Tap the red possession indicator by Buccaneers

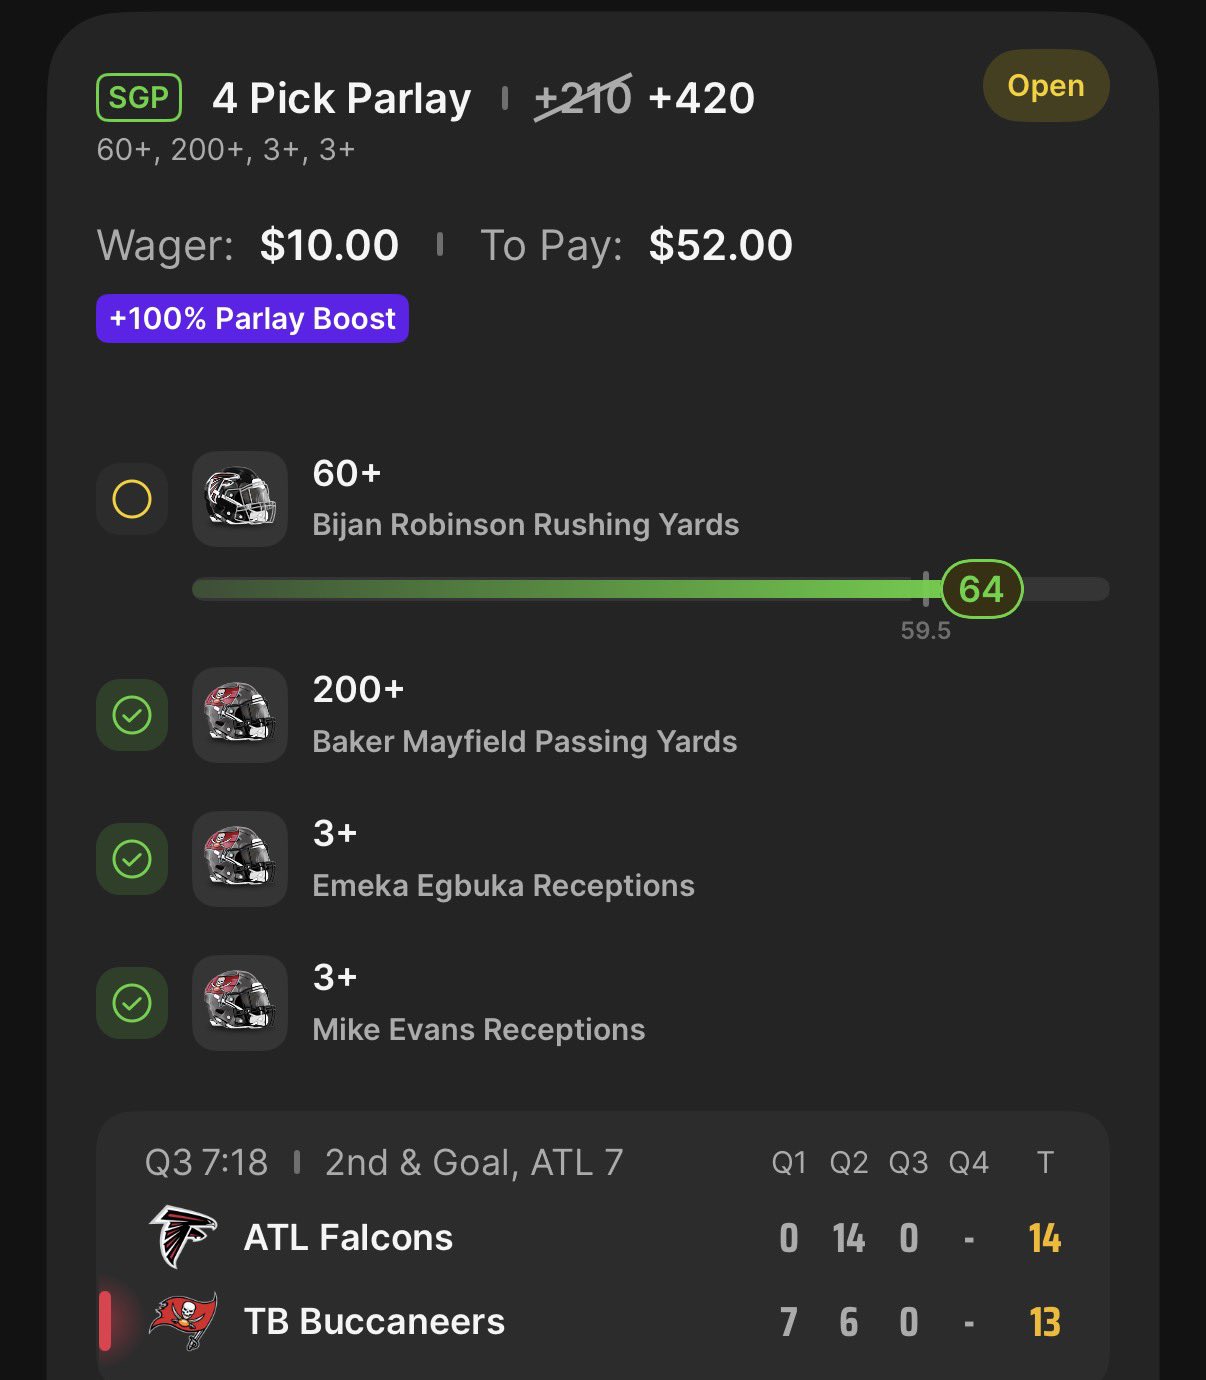pyautogui.click(x=105, y=1321)
